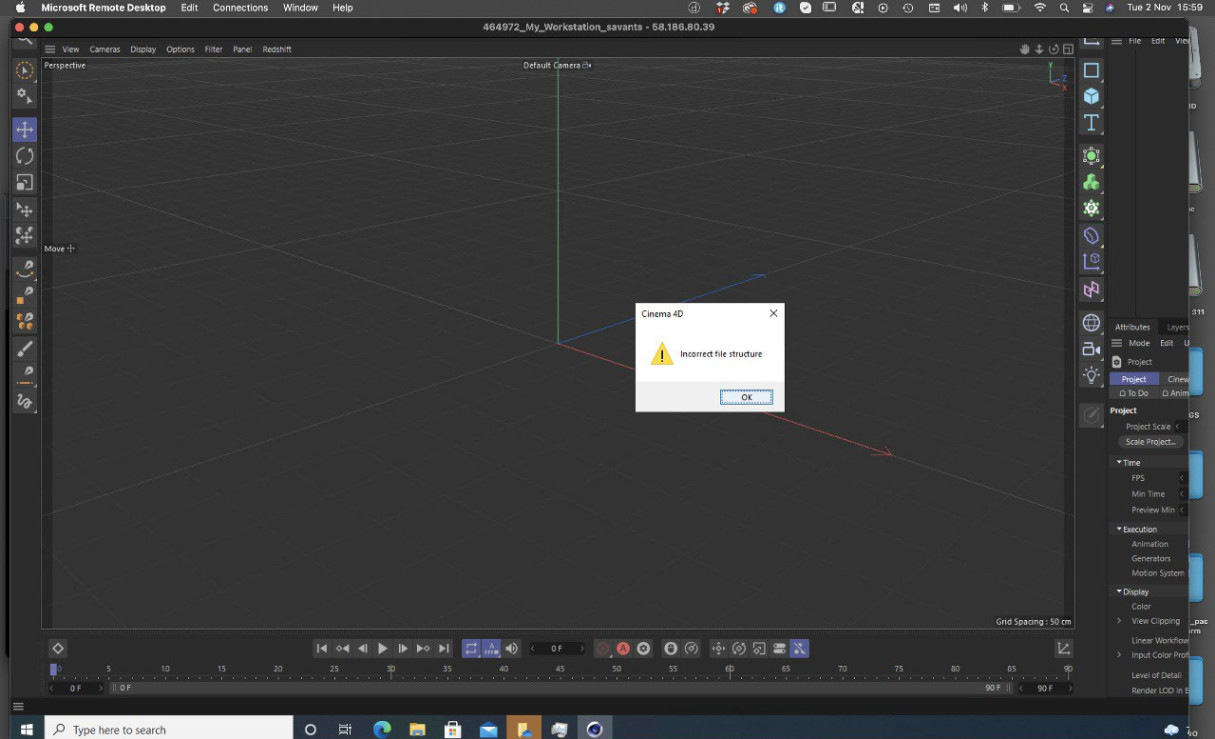Expand the View Clipping parameter
The height and width of the screenshot is (739, 1215).
point(1119,621)
